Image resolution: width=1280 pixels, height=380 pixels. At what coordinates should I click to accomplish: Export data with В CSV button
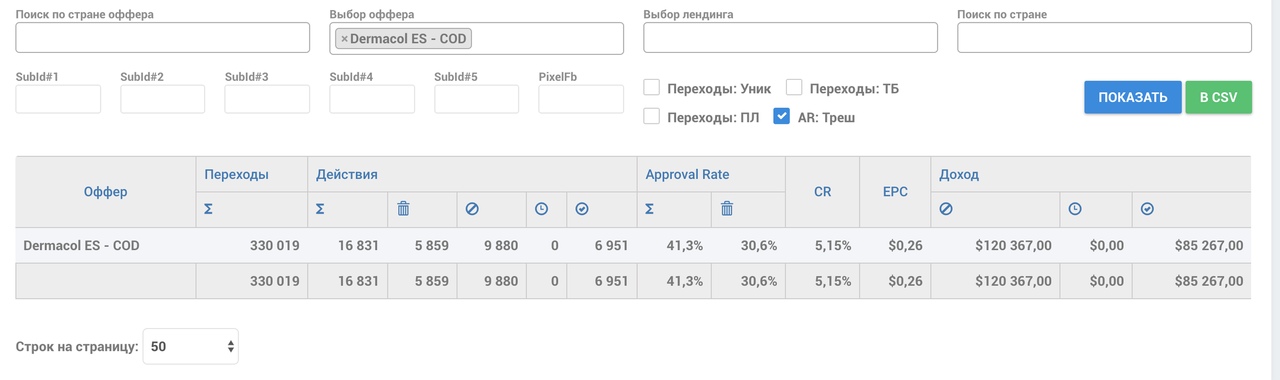pos(1218,97)
